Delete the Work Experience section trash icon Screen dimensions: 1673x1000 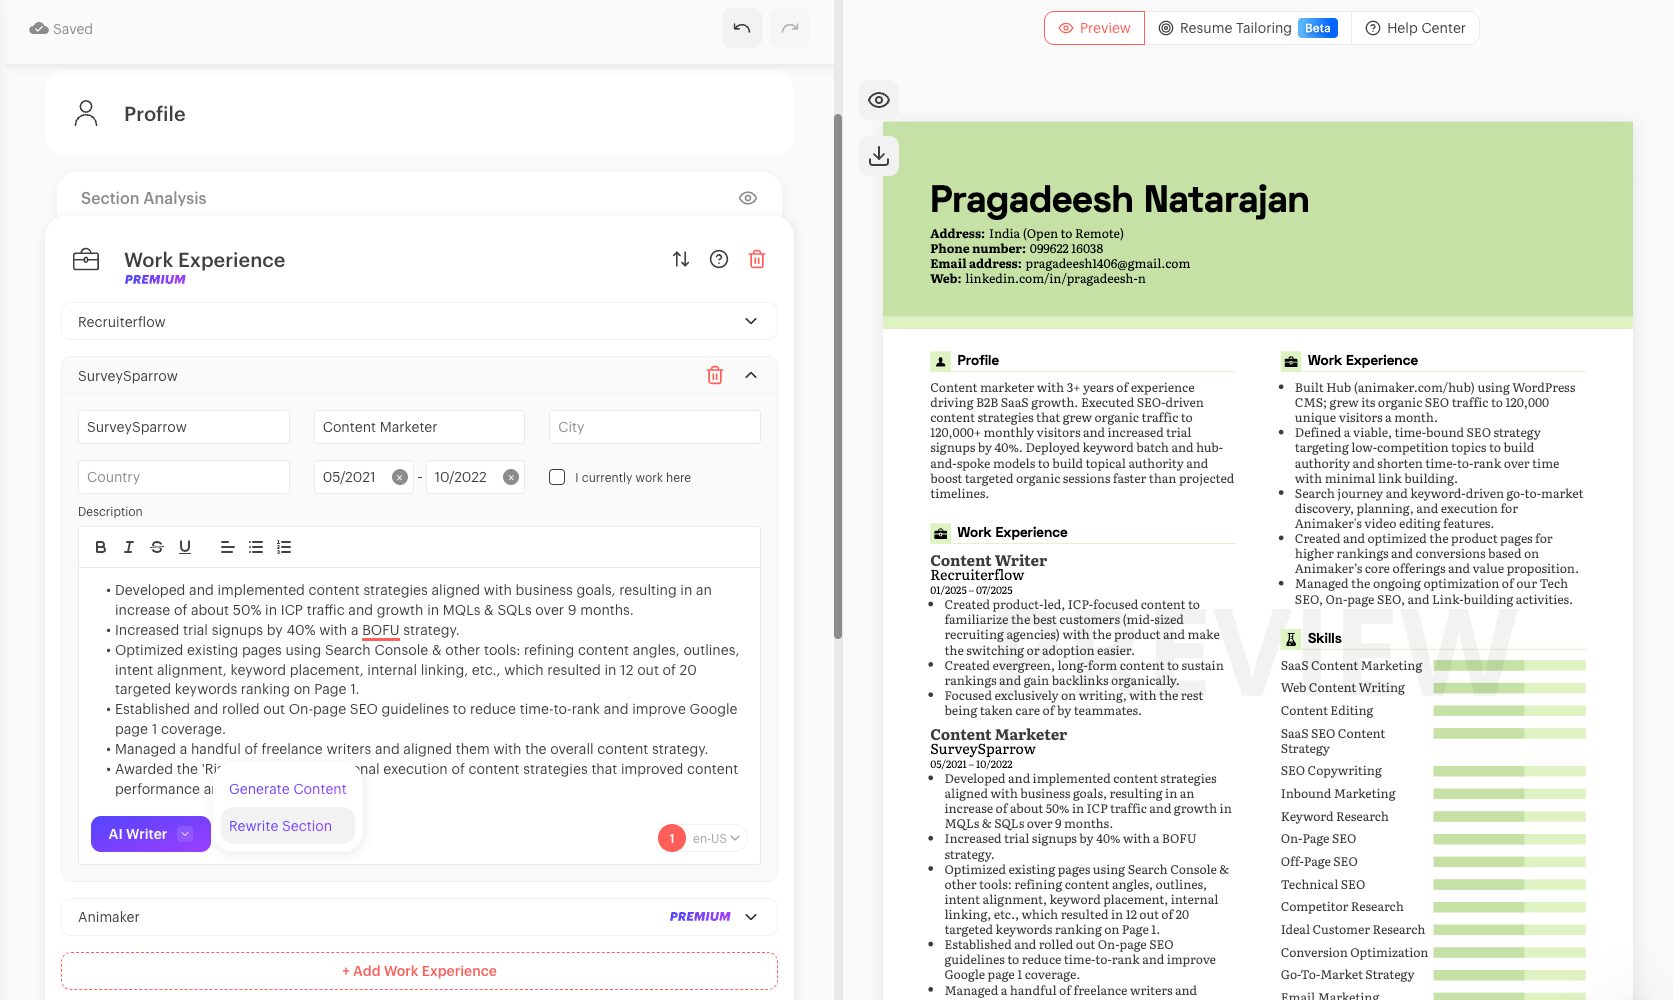click(757, 259)
